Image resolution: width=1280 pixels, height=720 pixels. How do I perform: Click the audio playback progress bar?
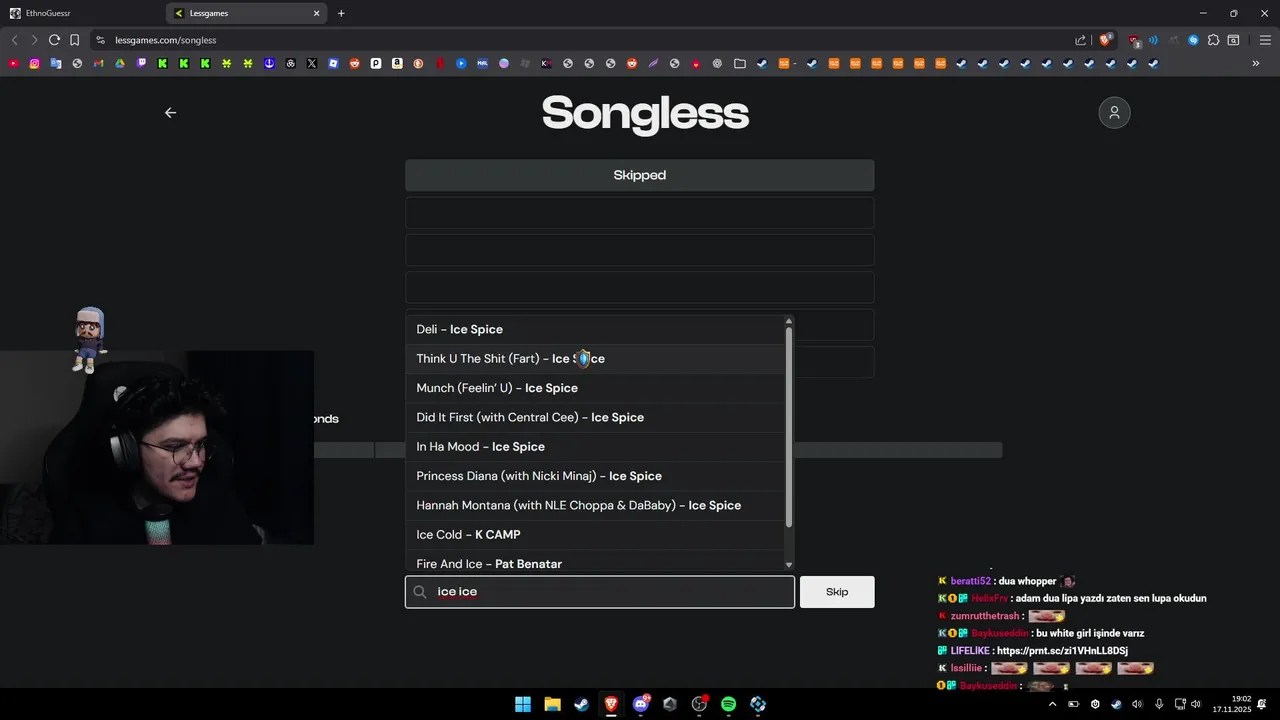658,450
